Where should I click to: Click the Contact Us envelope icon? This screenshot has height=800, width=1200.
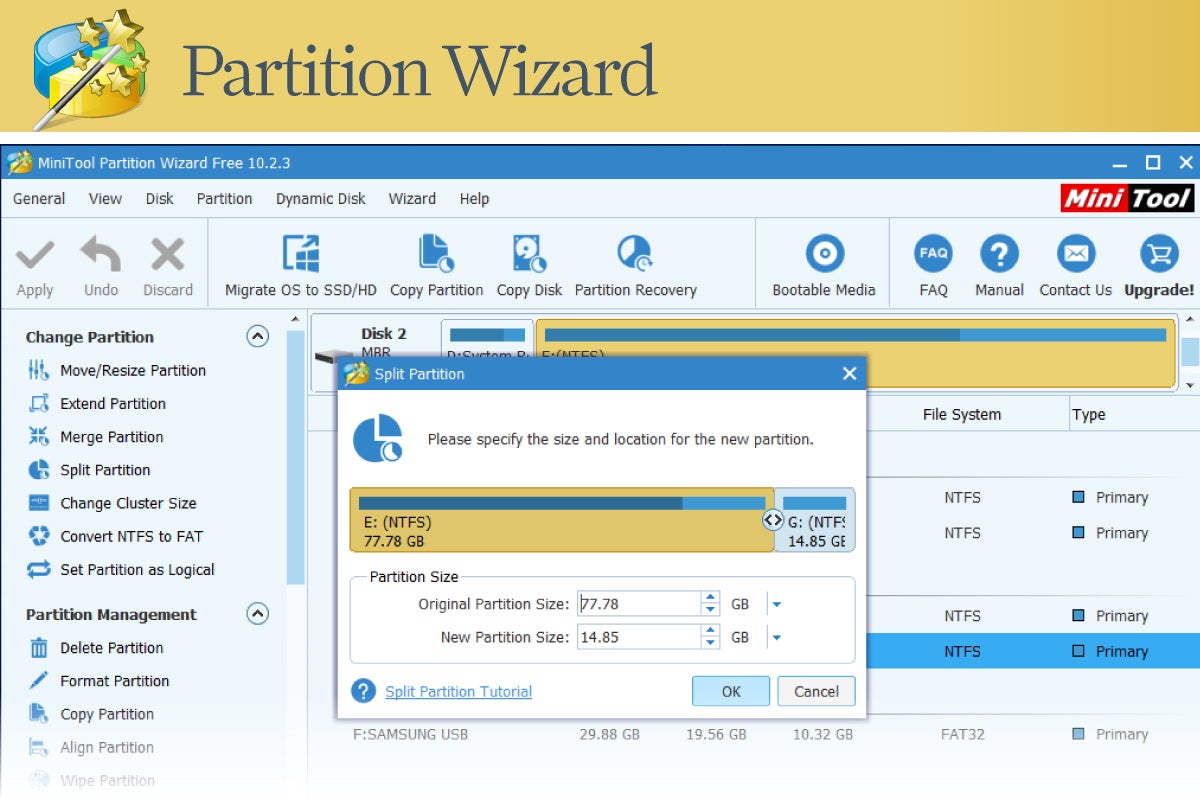click(x=1075, y=253)
